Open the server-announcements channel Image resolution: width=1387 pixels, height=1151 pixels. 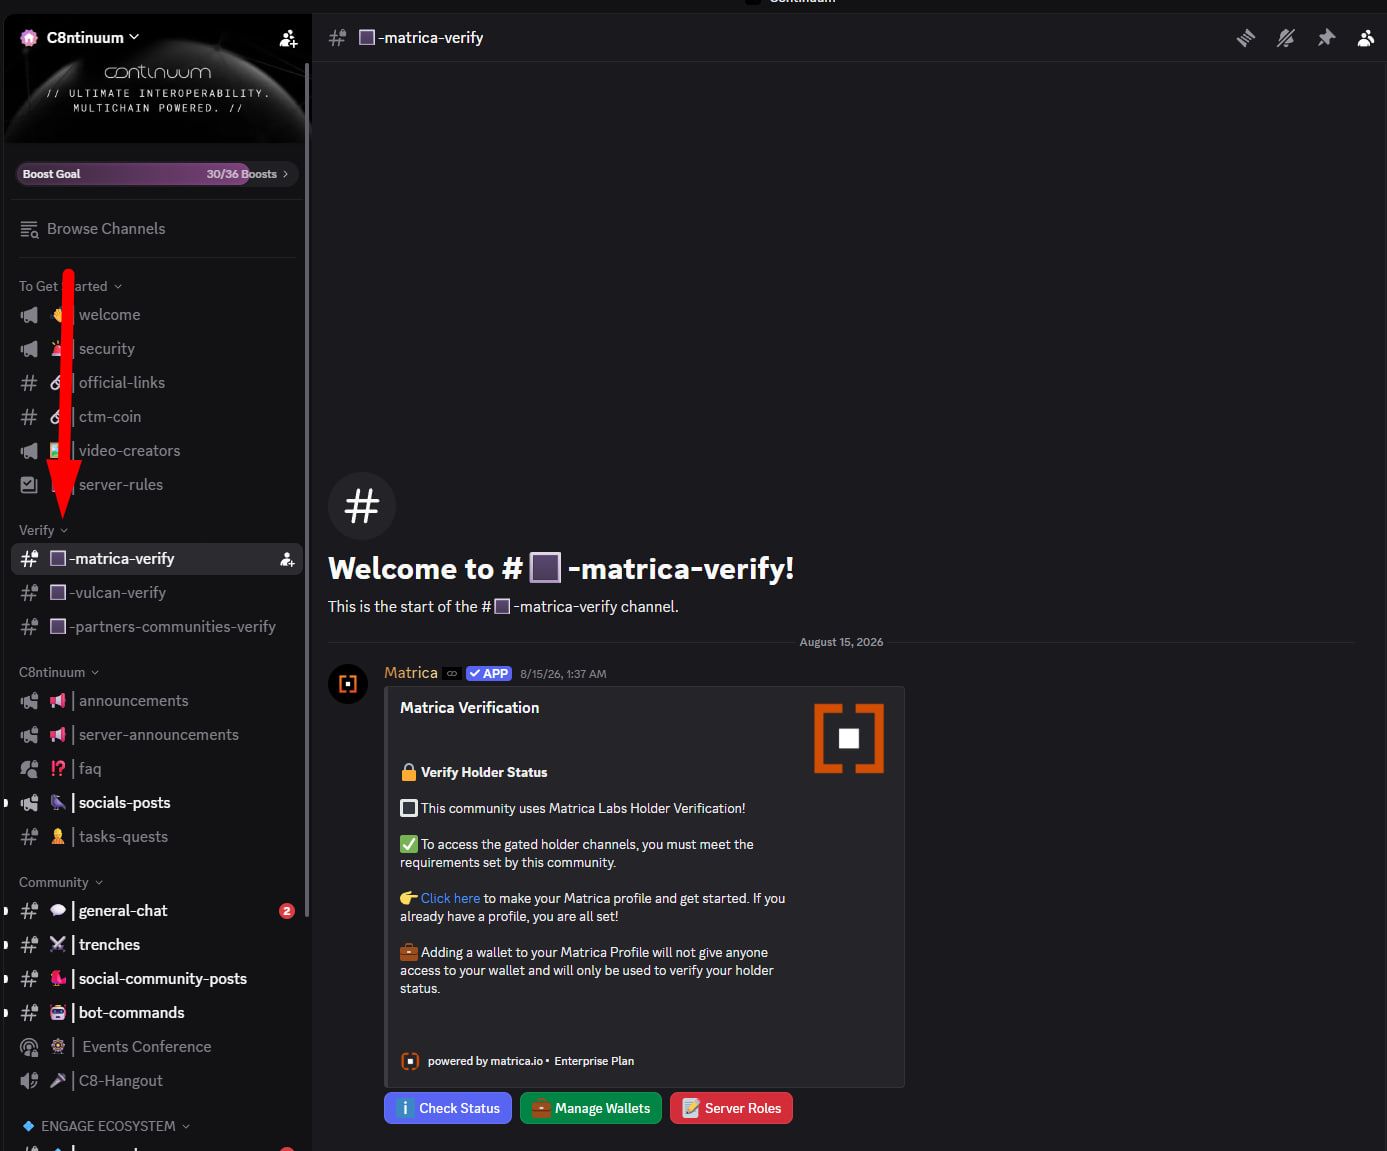point(157,735)
